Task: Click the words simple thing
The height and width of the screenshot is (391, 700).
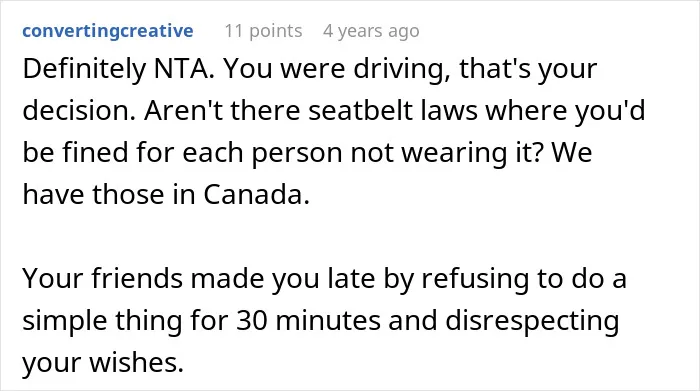Action: pyautogui.click(x=102, y=320)
